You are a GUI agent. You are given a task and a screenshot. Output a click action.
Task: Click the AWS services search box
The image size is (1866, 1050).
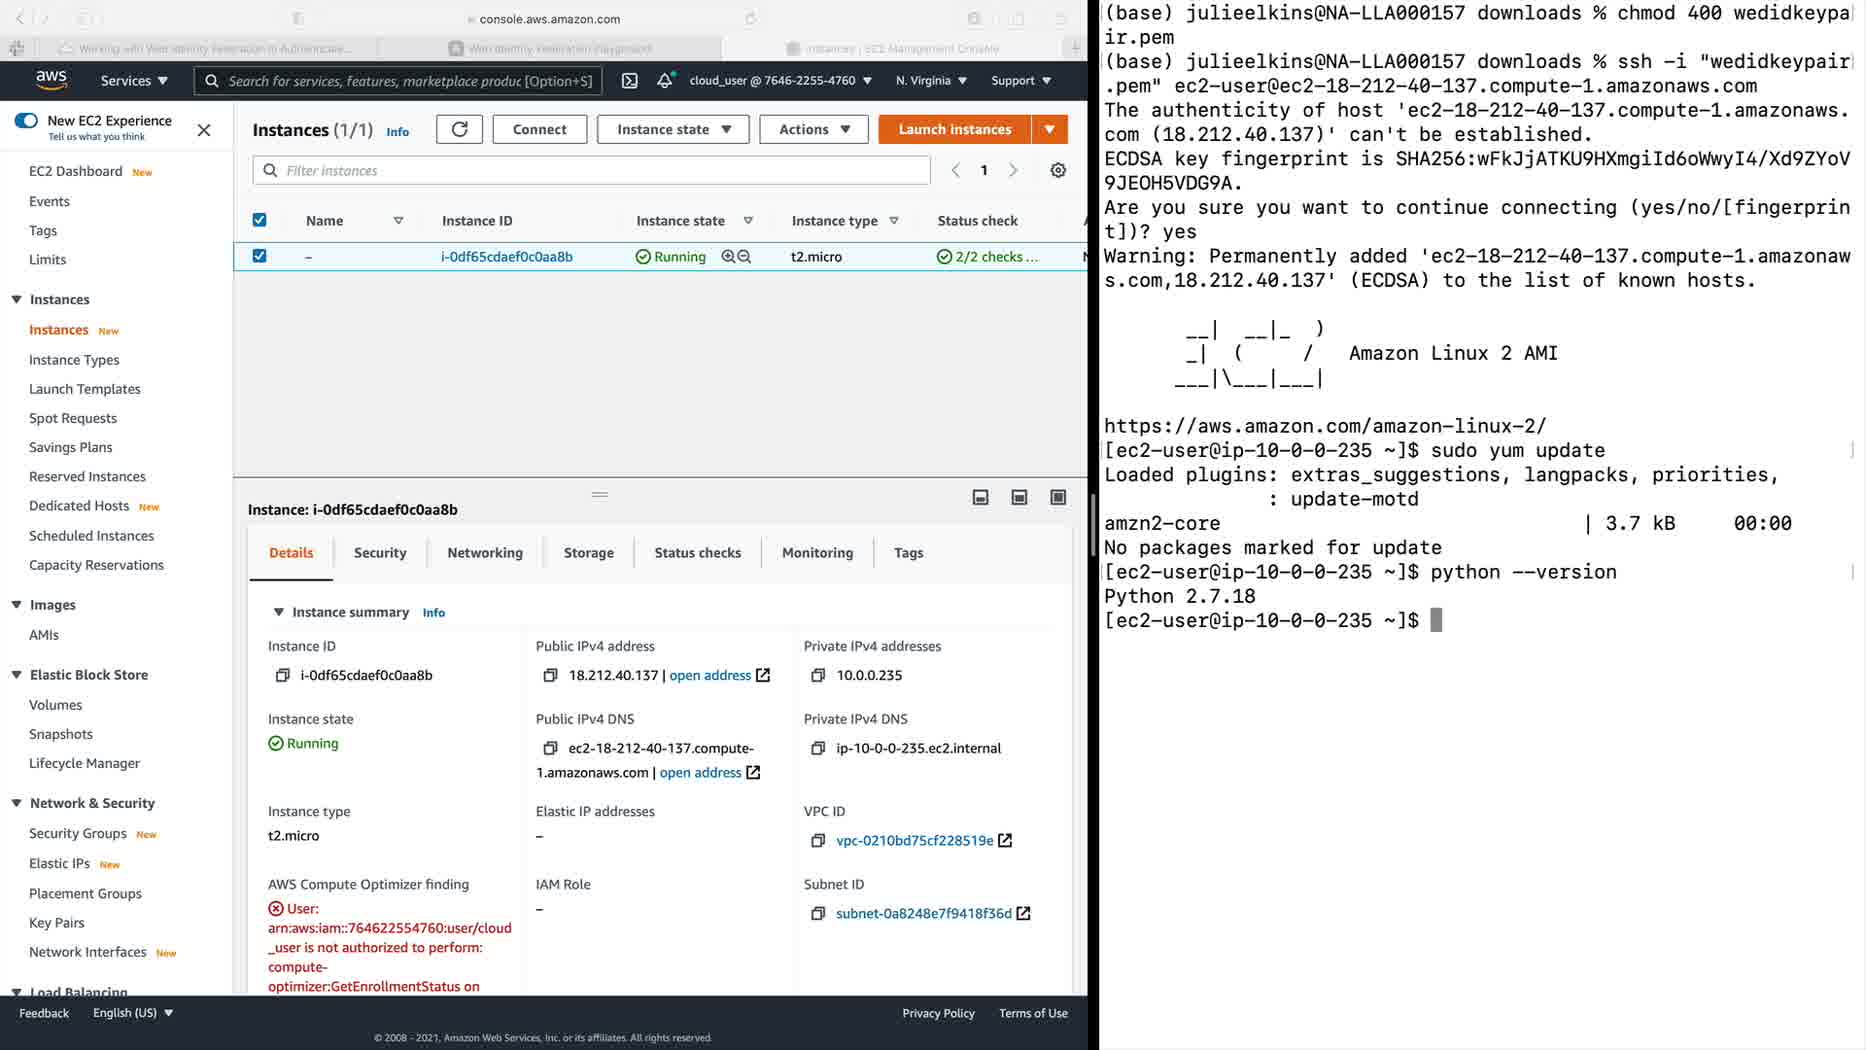pyautogui.click(x=398, y=81)
